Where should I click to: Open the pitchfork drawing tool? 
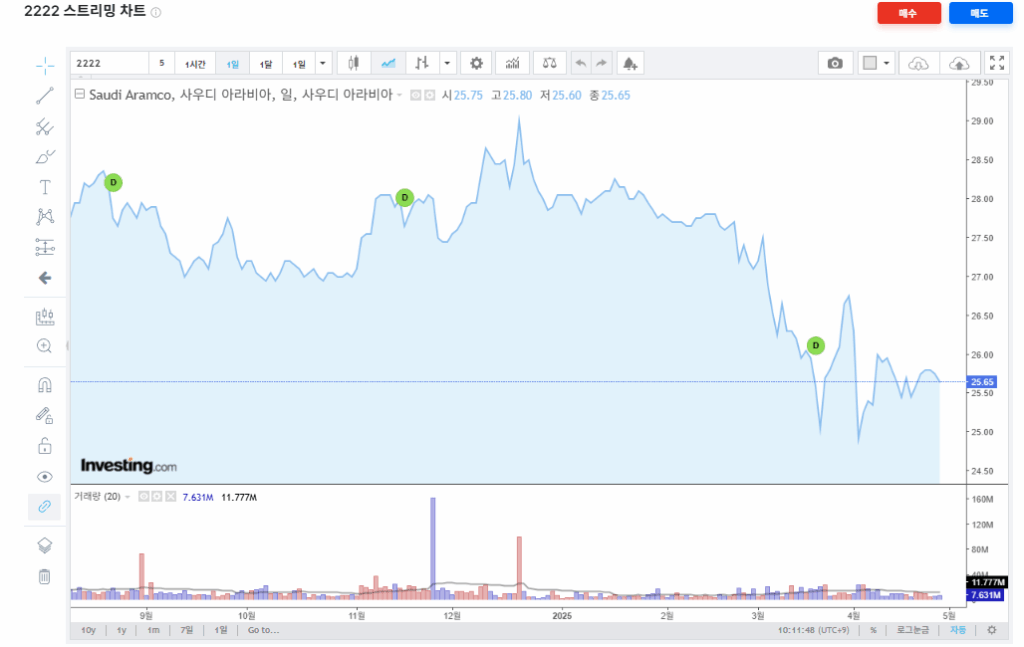pyautogui.click(x=45, y=127)
